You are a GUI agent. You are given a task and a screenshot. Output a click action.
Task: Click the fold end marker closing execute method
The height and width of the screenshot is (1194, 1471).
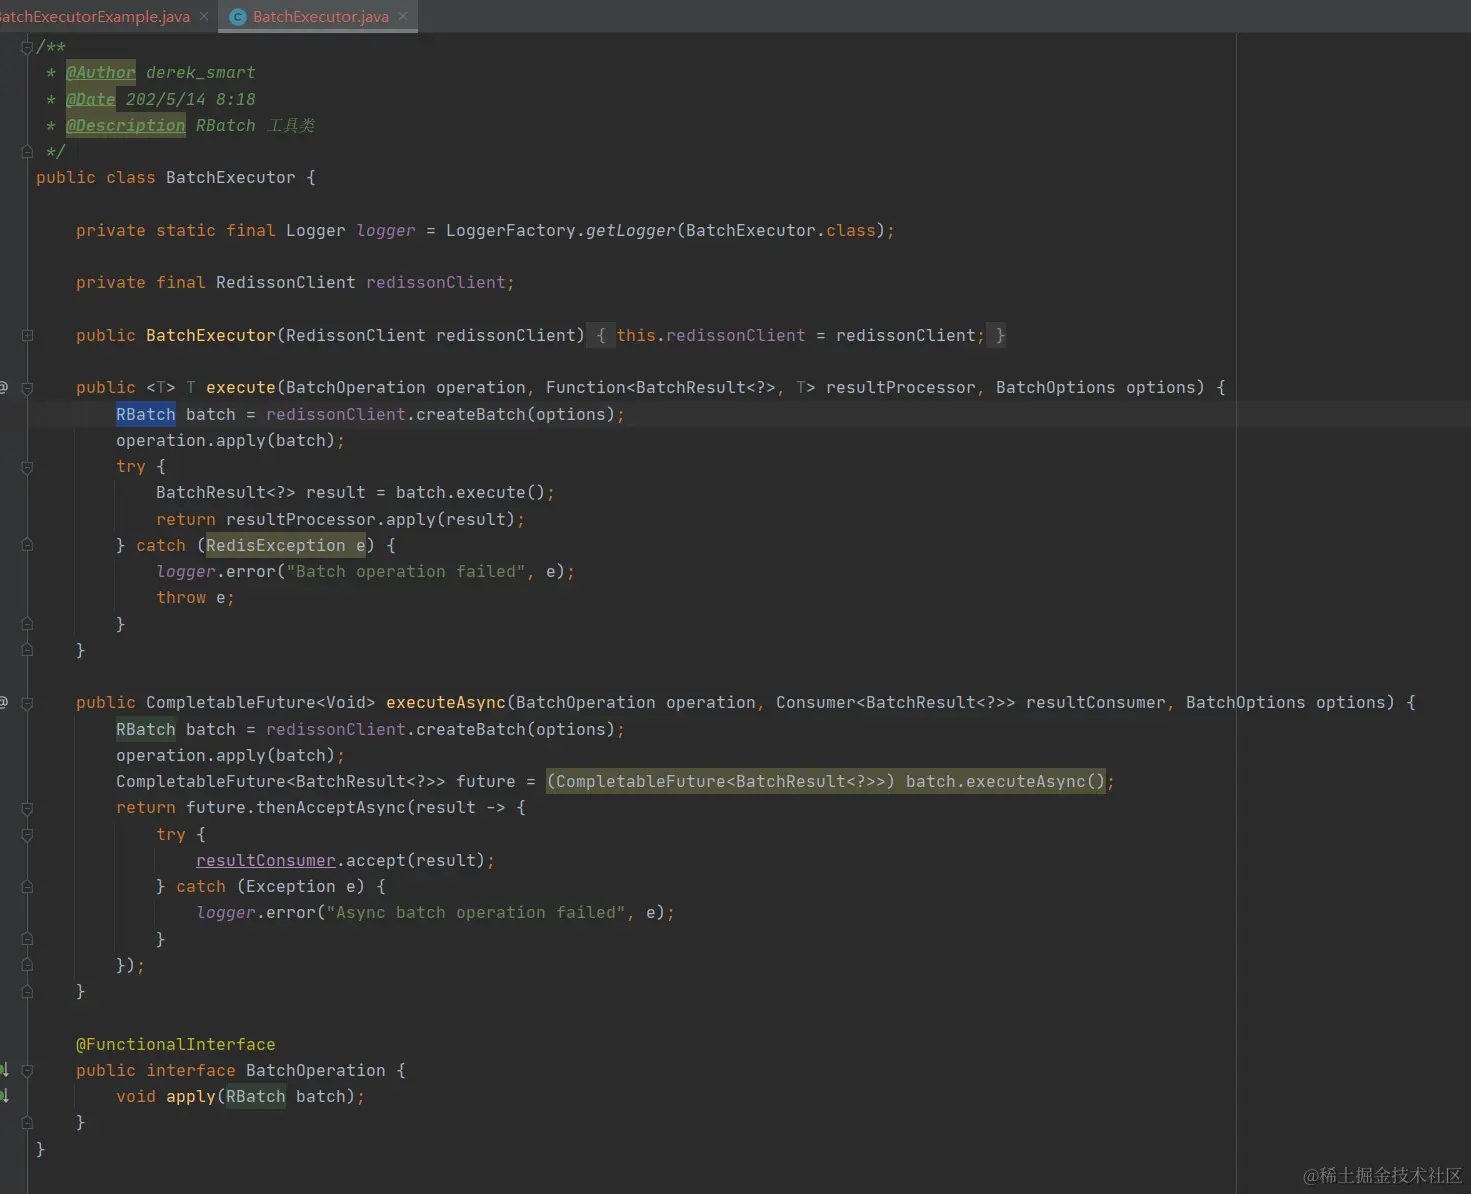click(27, 650)
